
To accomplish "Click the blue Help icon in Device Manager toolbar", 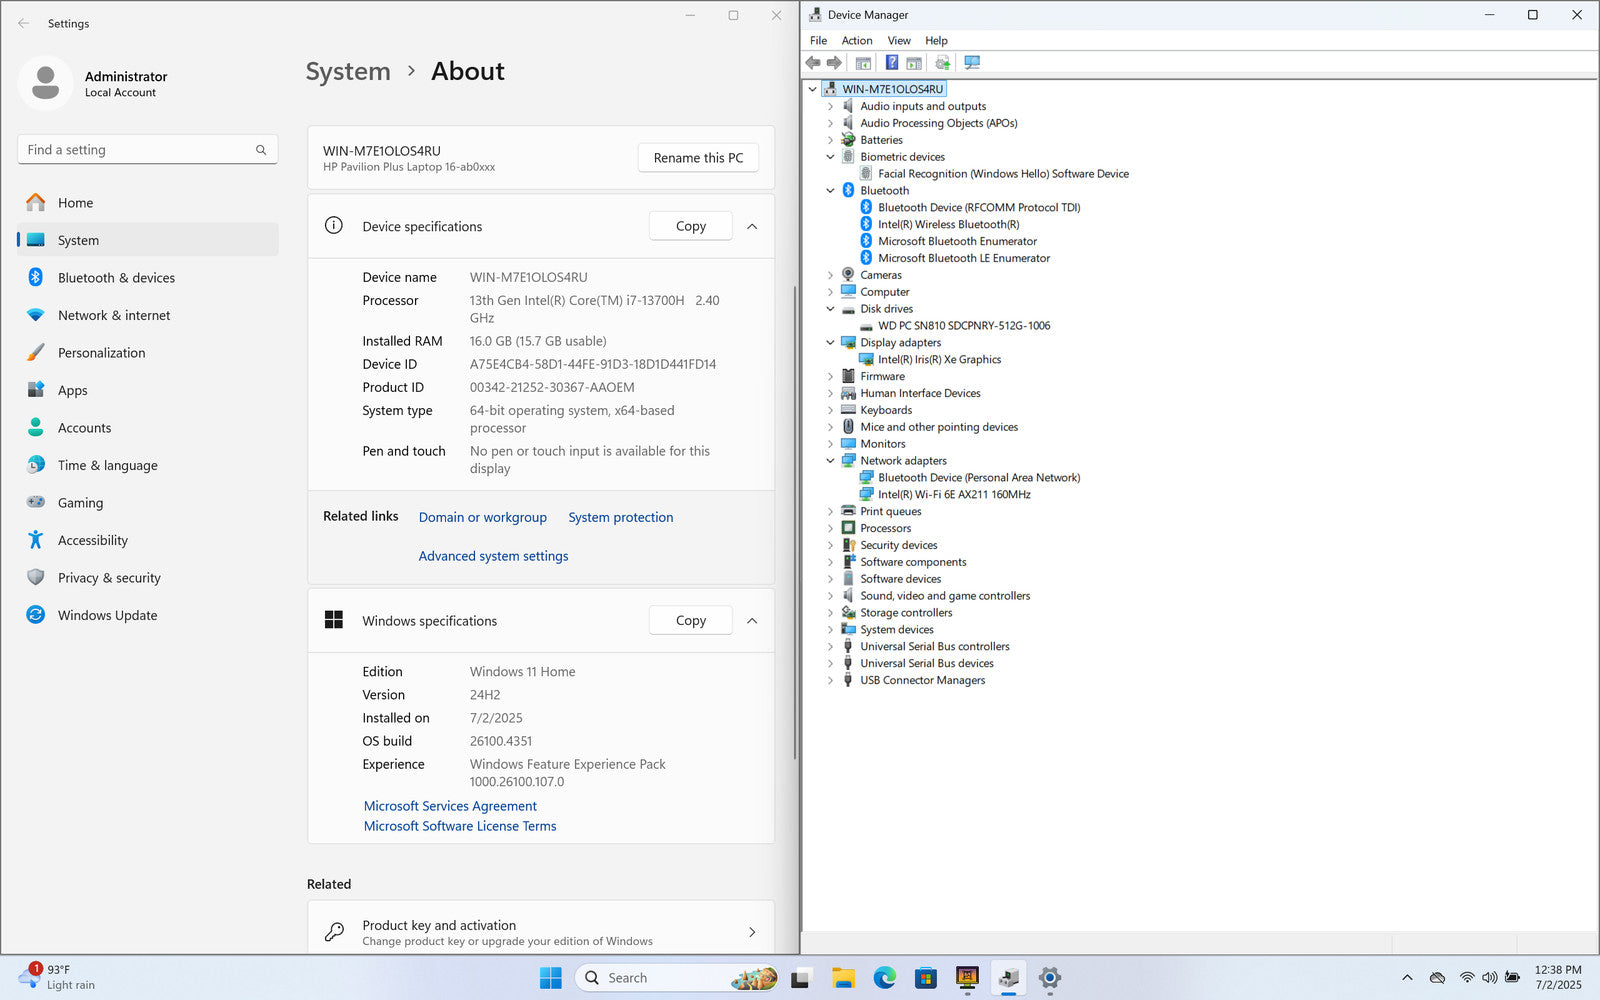I will [891, 63].
